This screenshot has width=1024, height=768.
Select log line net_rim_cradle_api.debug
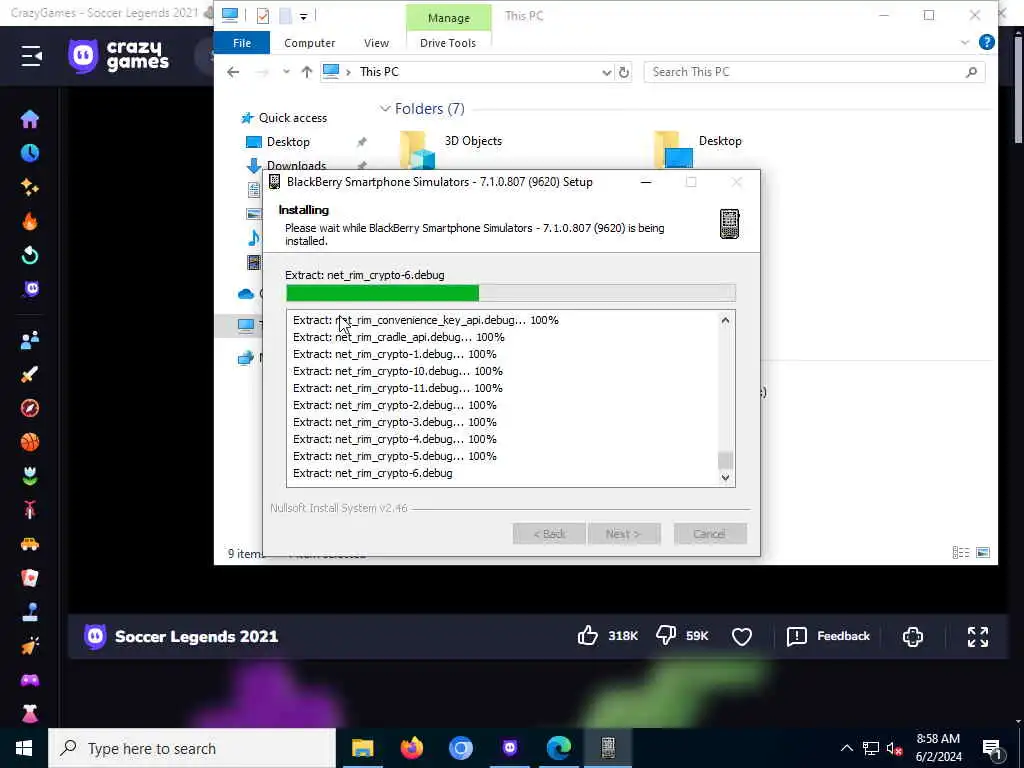coord(399,337)
